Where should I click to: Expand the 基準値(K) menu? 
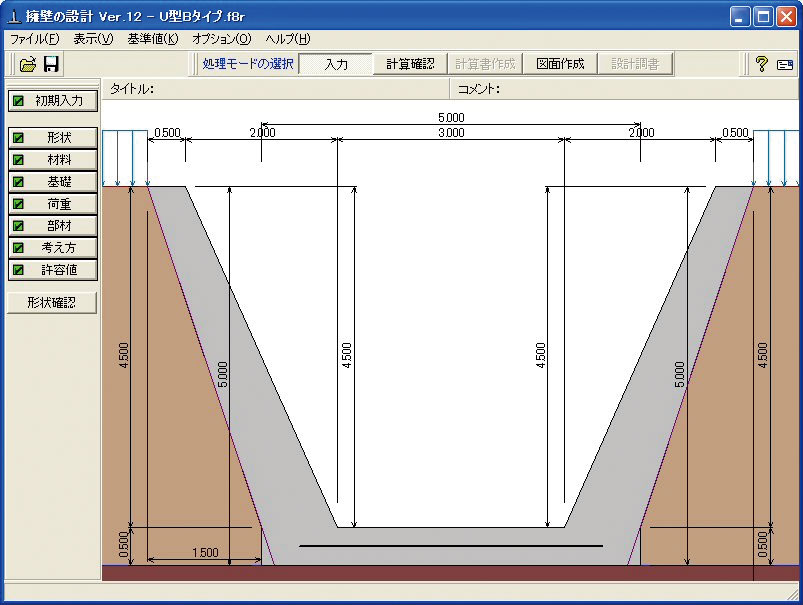[x=152, y=39]
